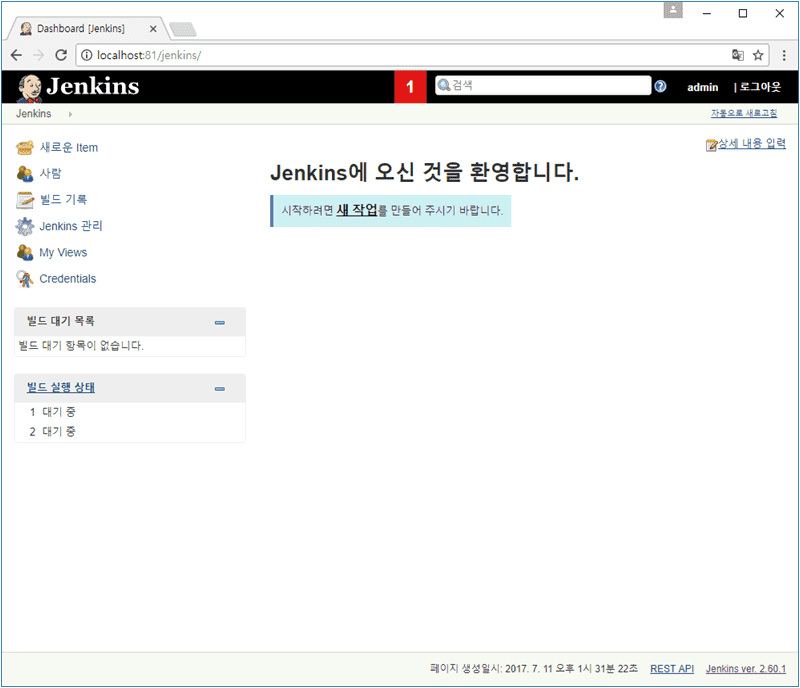Open the admin user link
The width and height of the screenshot is (800, 688).
click(703, 87)
